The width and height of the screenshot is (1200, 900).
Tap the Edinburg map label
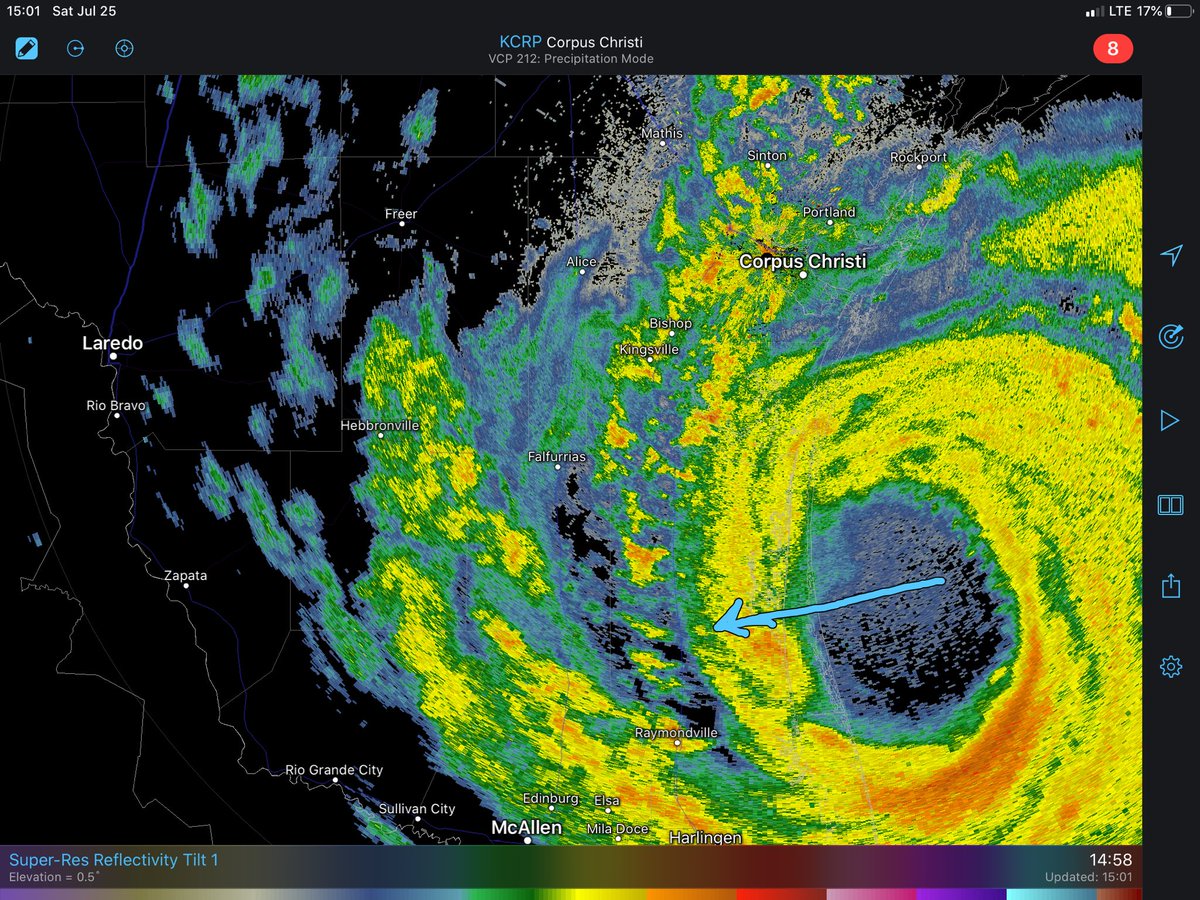coord(551,799)
